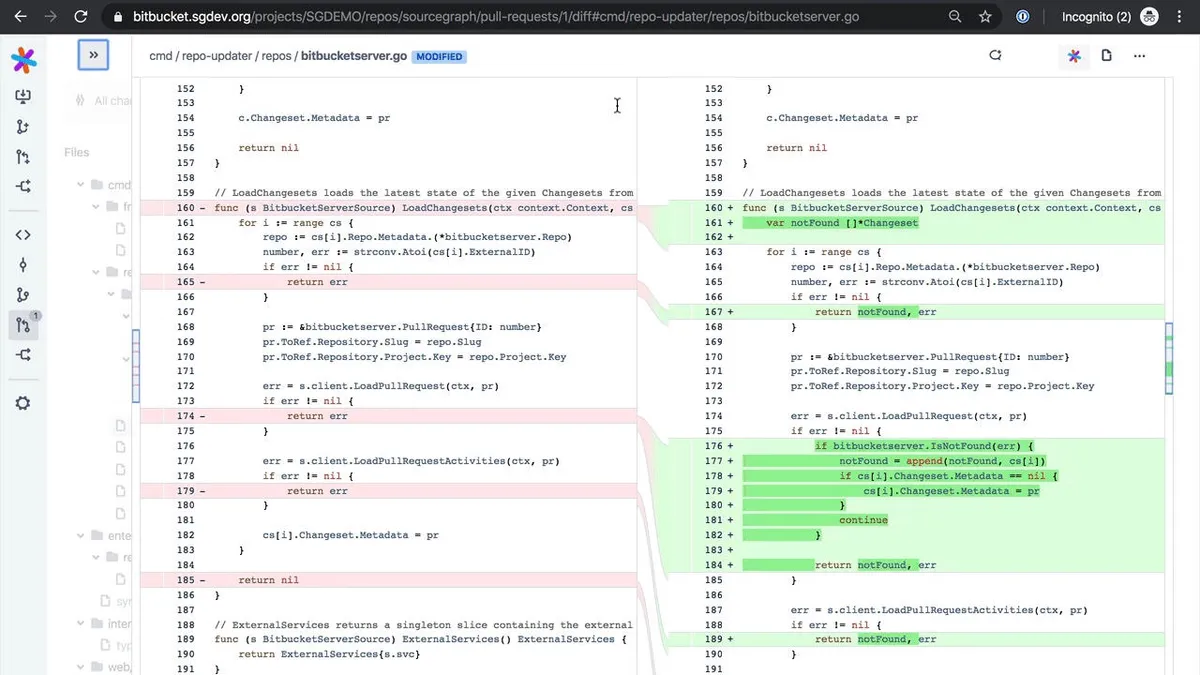Screen dimensions: 1200x675
Task: Click the cmd breadcrumb segment
Action: click(161, 56)
